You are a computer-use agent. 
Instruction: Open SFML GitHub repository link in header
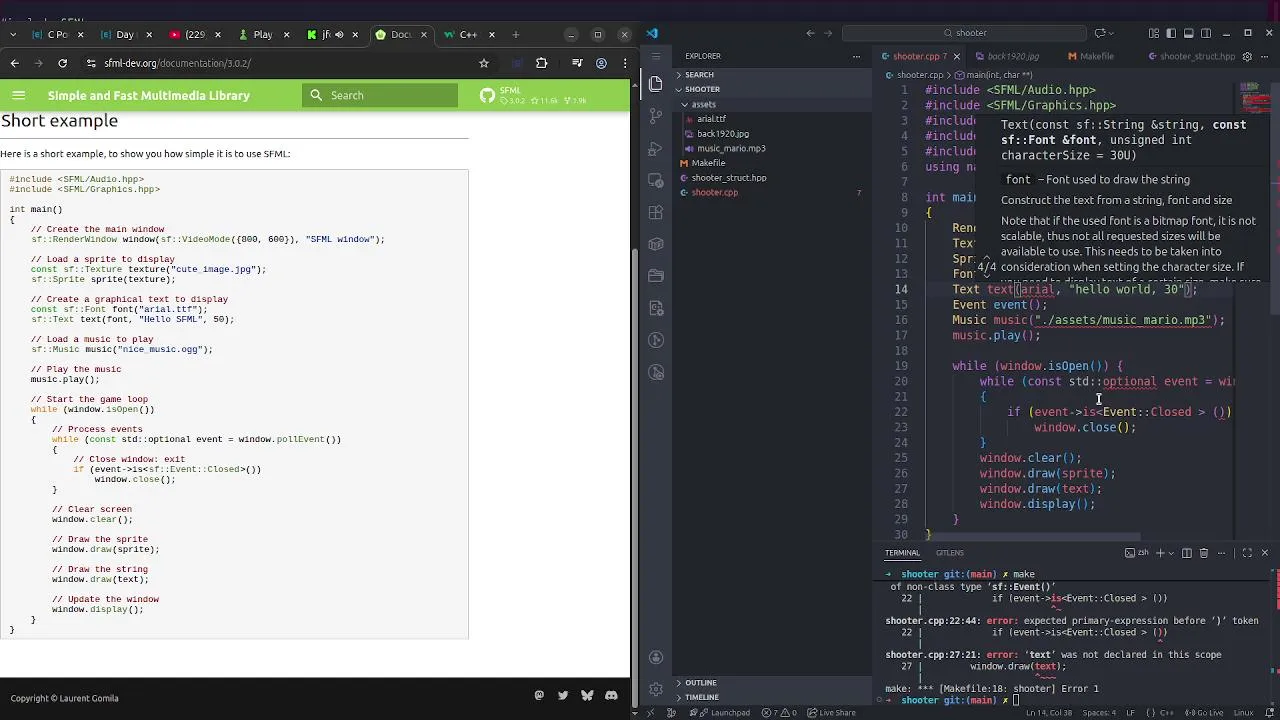(532, 96)
